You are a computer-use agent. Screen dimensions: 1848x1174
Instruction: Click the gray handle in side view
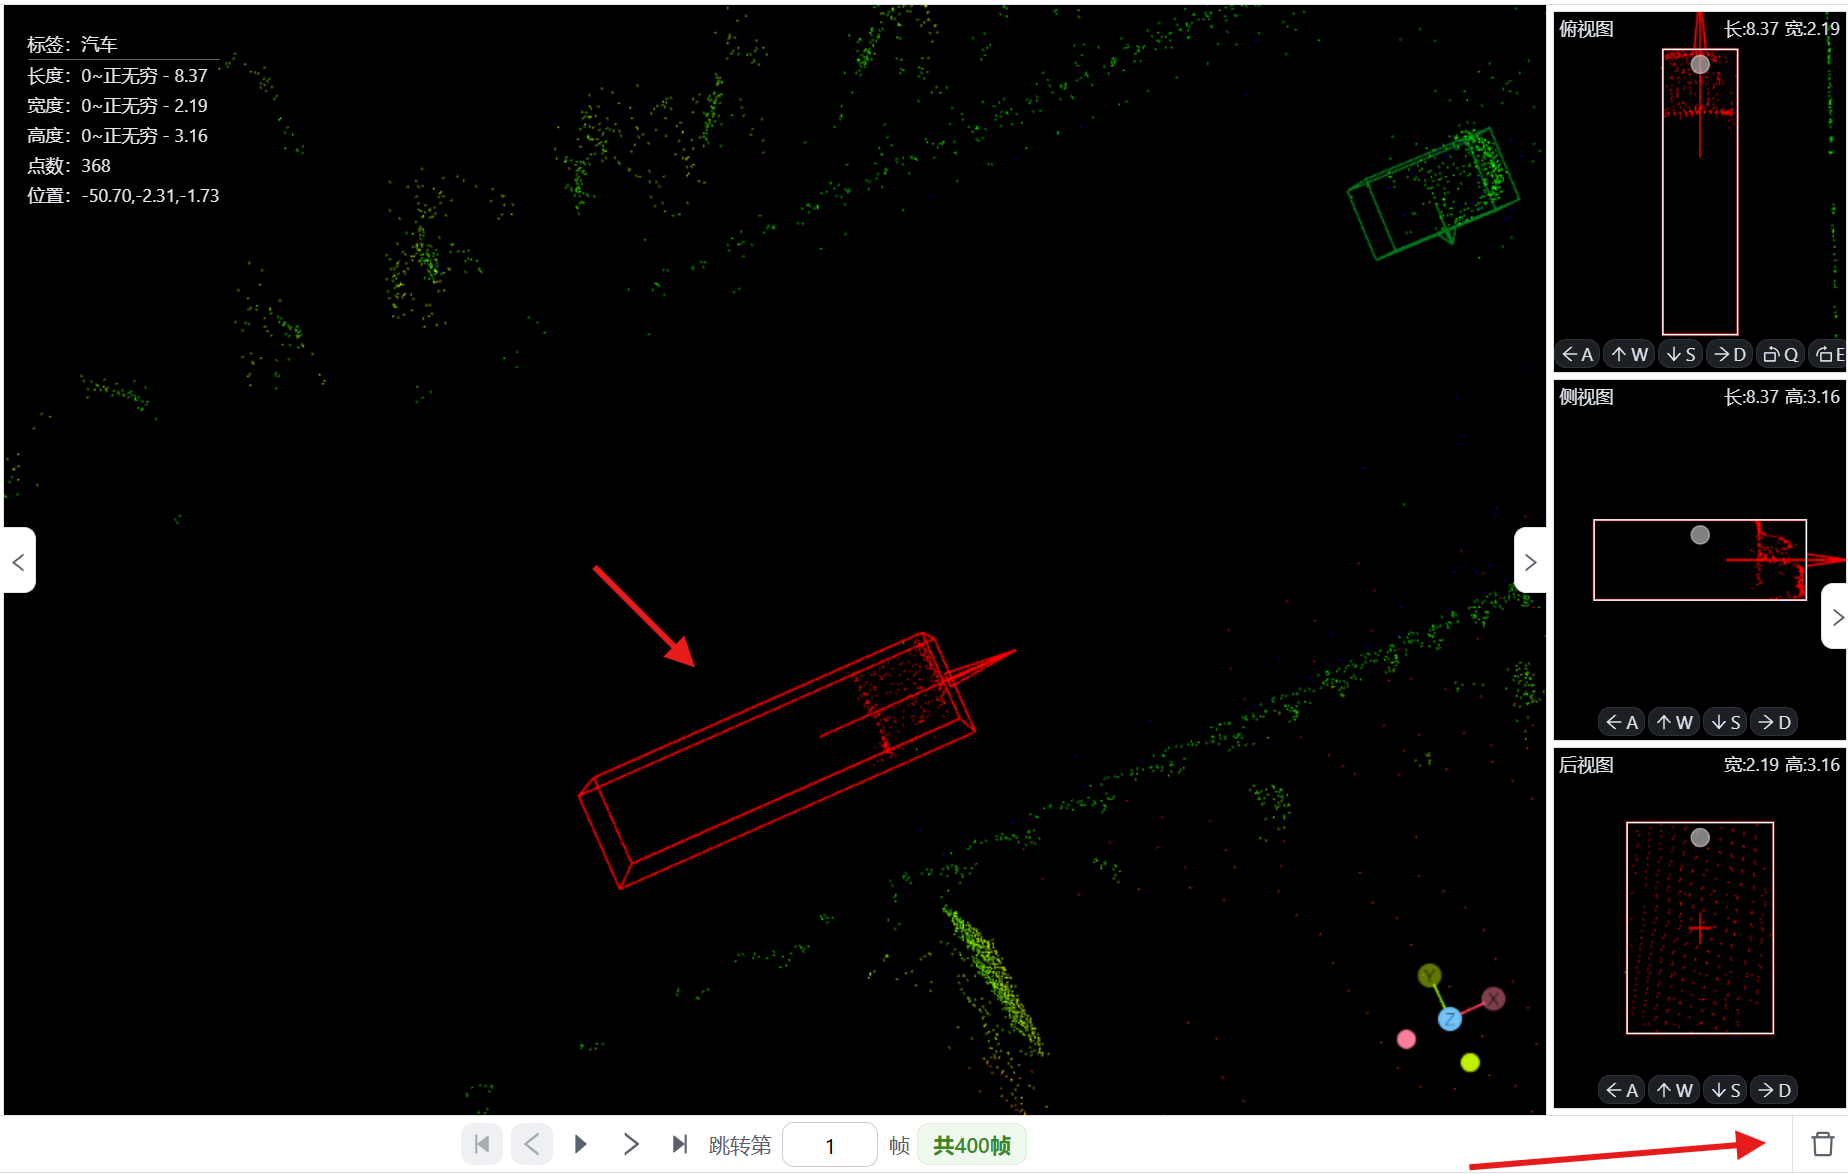click(x=1700, y=535)
